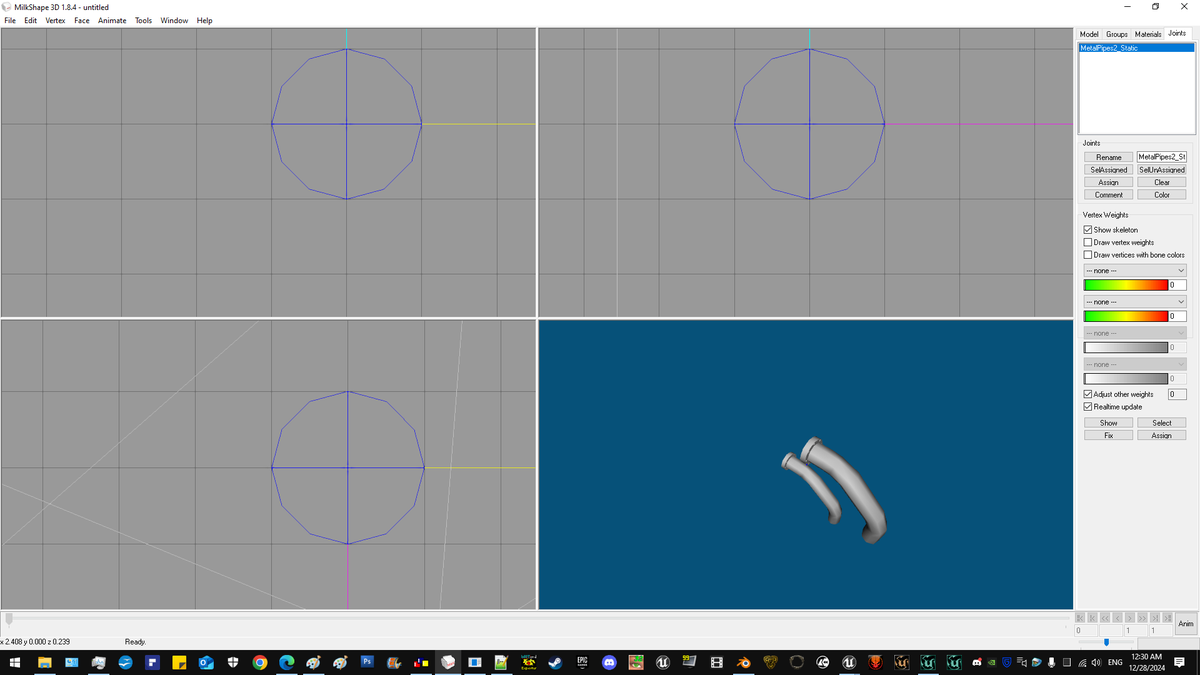The width and height of the screenshot is (1200, 675).
Task: Click the second green-to-red weight gradient slider
Action: pyautogui.click(x=1126, y=317)
